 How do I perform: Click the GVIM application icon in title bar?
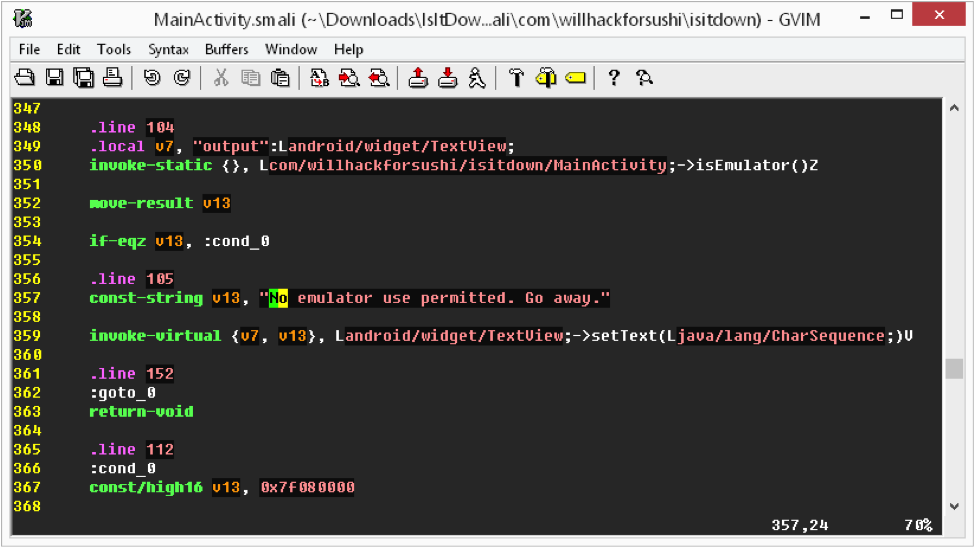(23, 19)
